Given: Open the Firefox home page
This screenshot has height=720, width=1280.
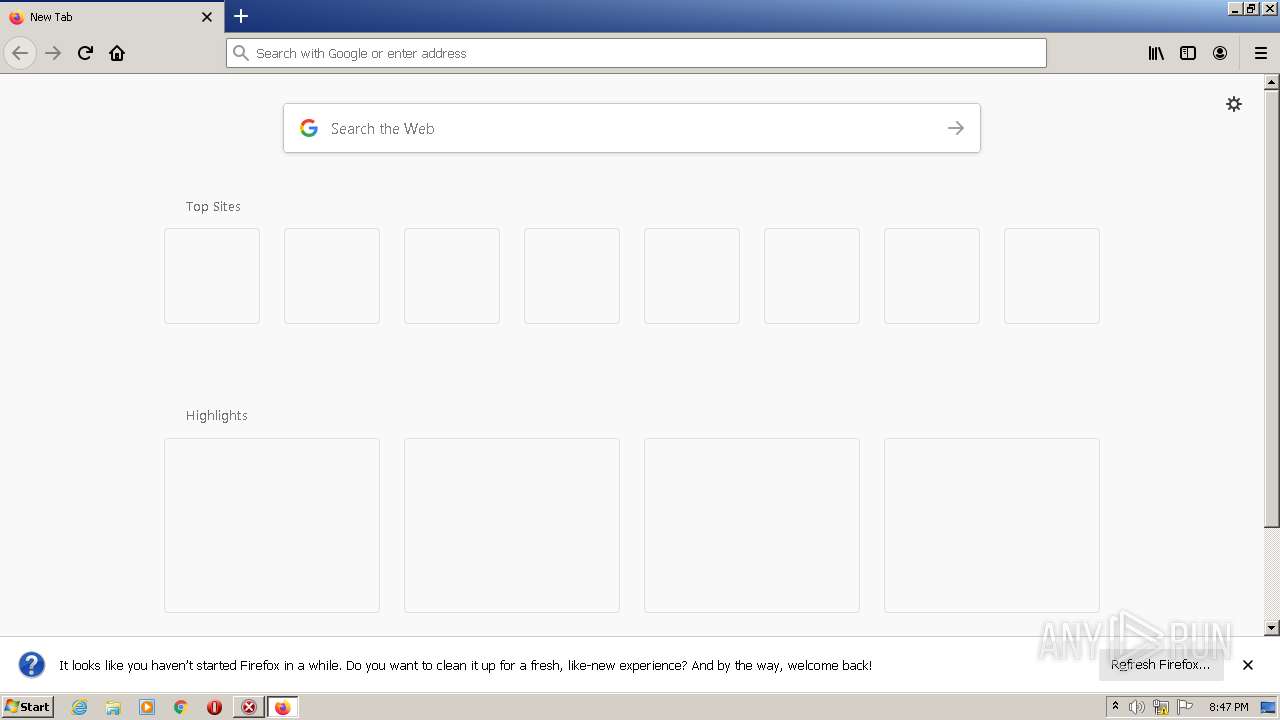Looking at the screenshot, I should (x=117, y=53).
